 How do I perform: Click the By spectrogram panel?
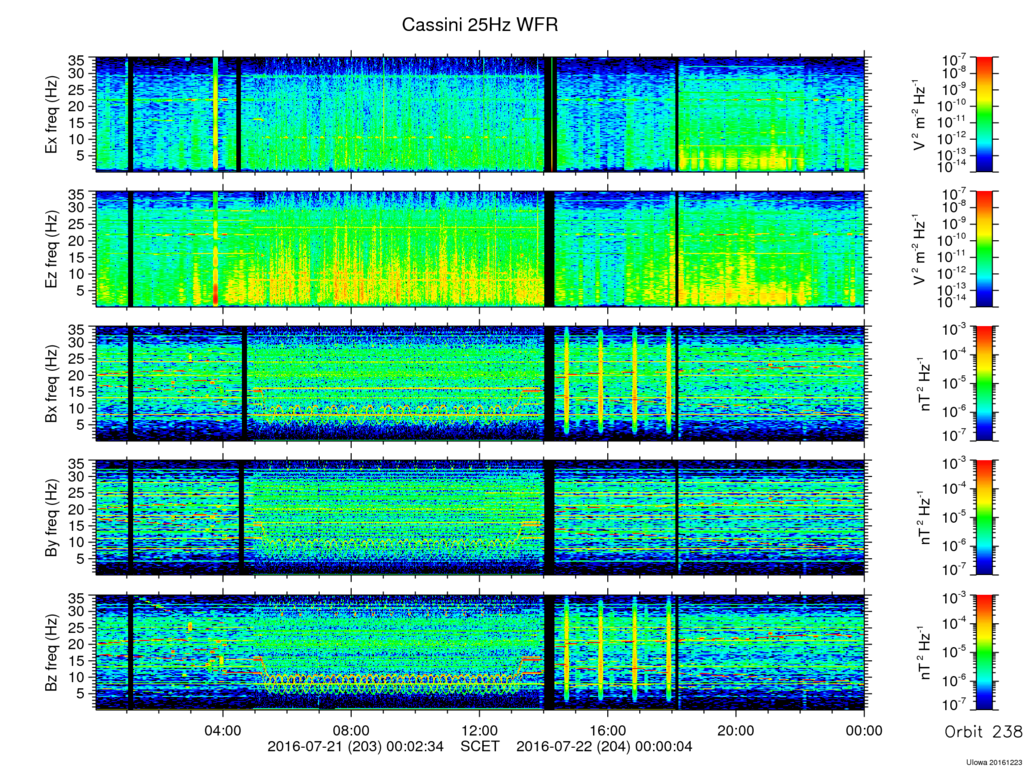480,517
